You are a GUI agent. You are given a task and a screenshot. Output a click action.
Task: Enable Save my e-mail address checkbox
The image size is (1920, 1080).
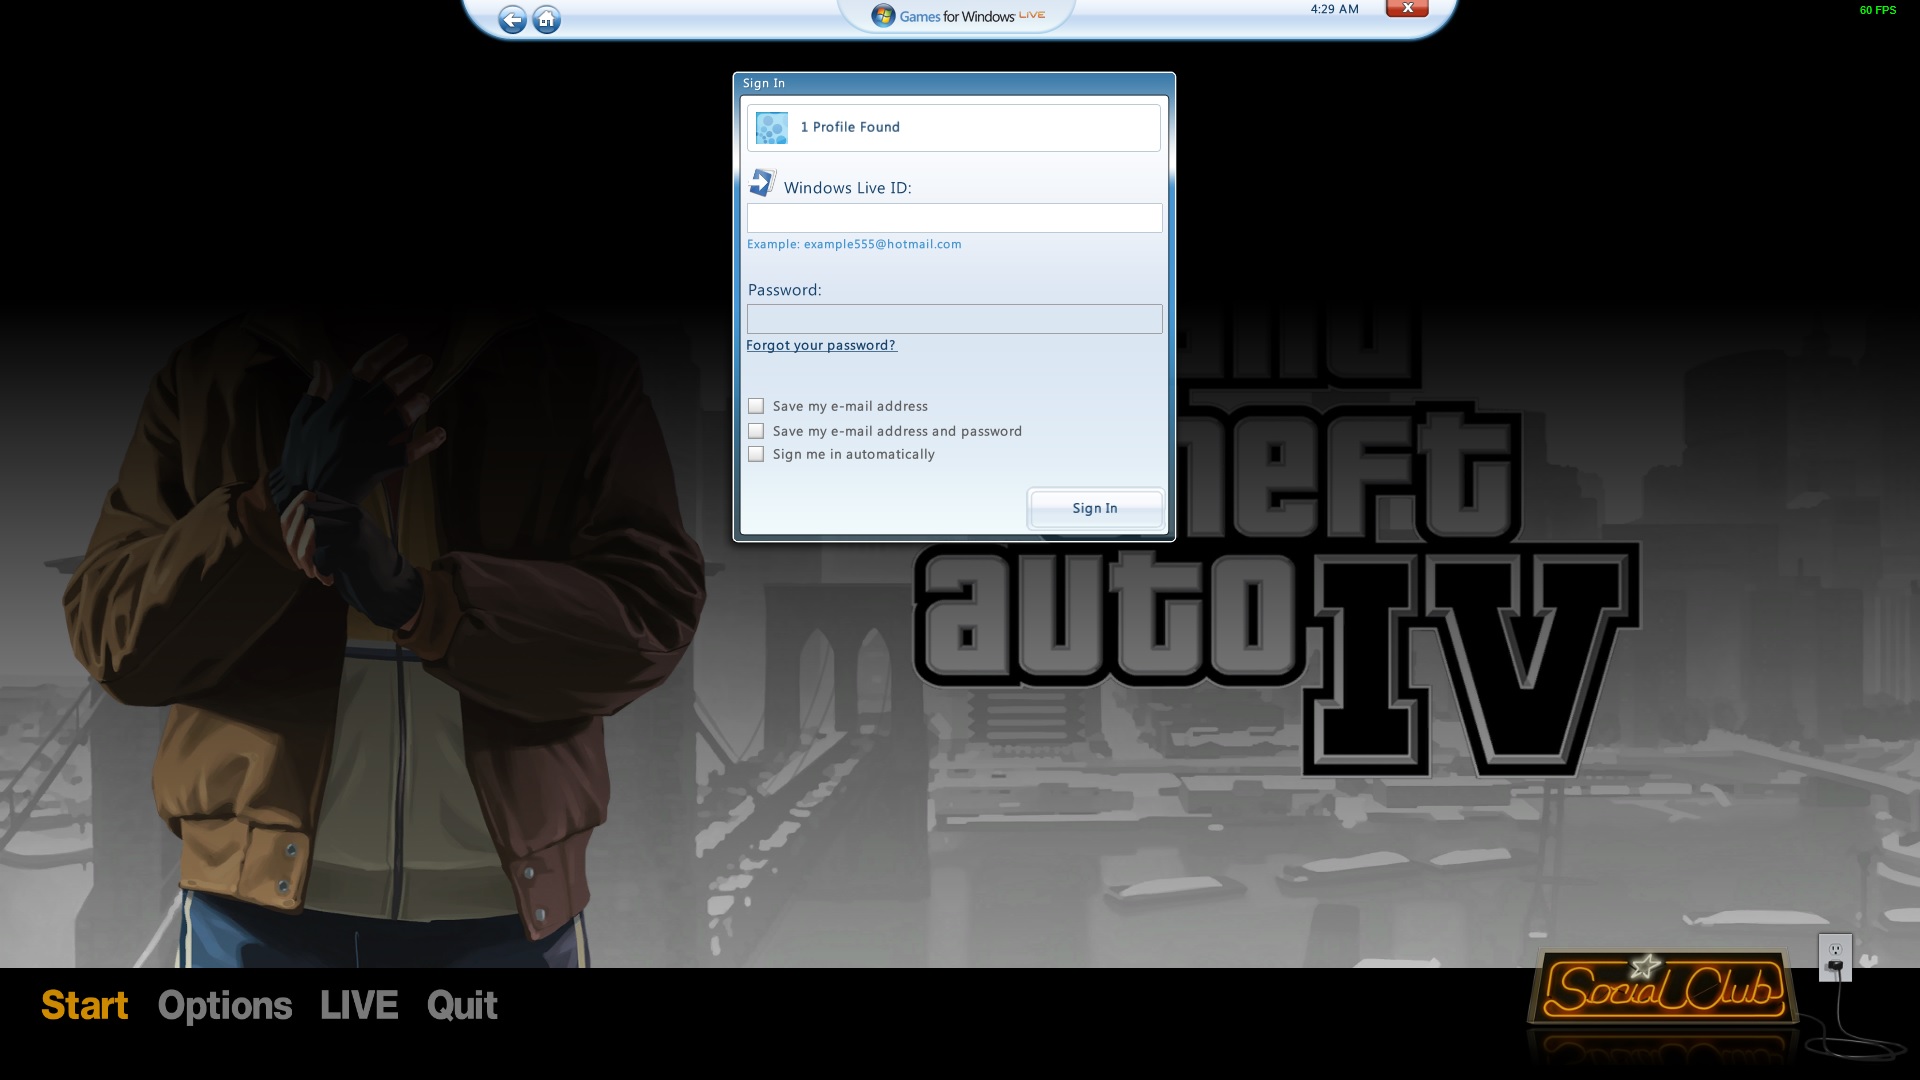[756, 405]
